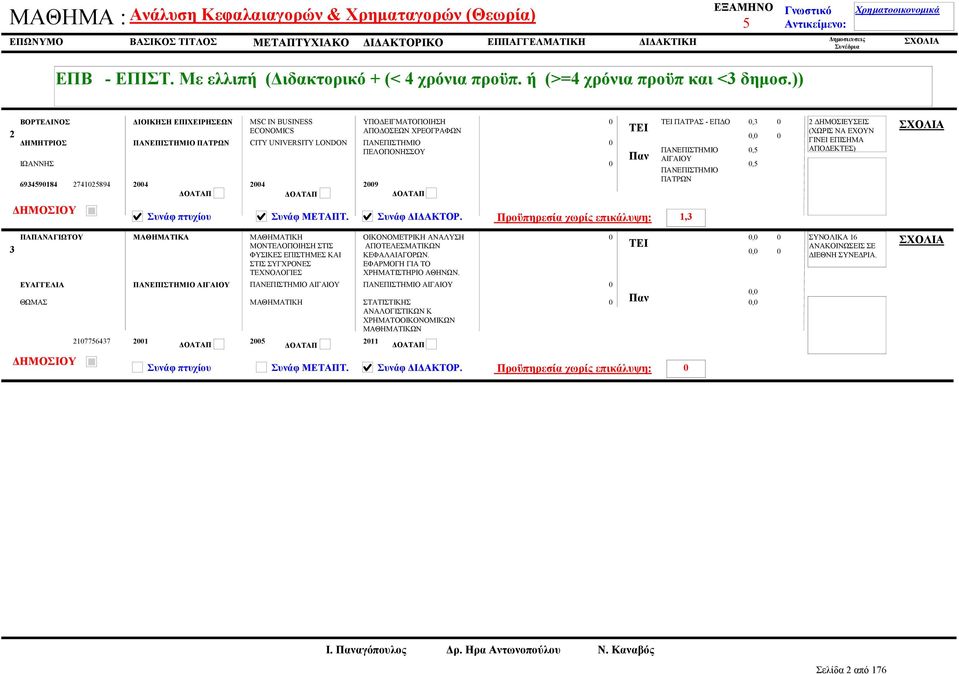Click the ΒΑΣΙΚΟΣ ΤΙΤΛΟΣ column header

point(173,42)
